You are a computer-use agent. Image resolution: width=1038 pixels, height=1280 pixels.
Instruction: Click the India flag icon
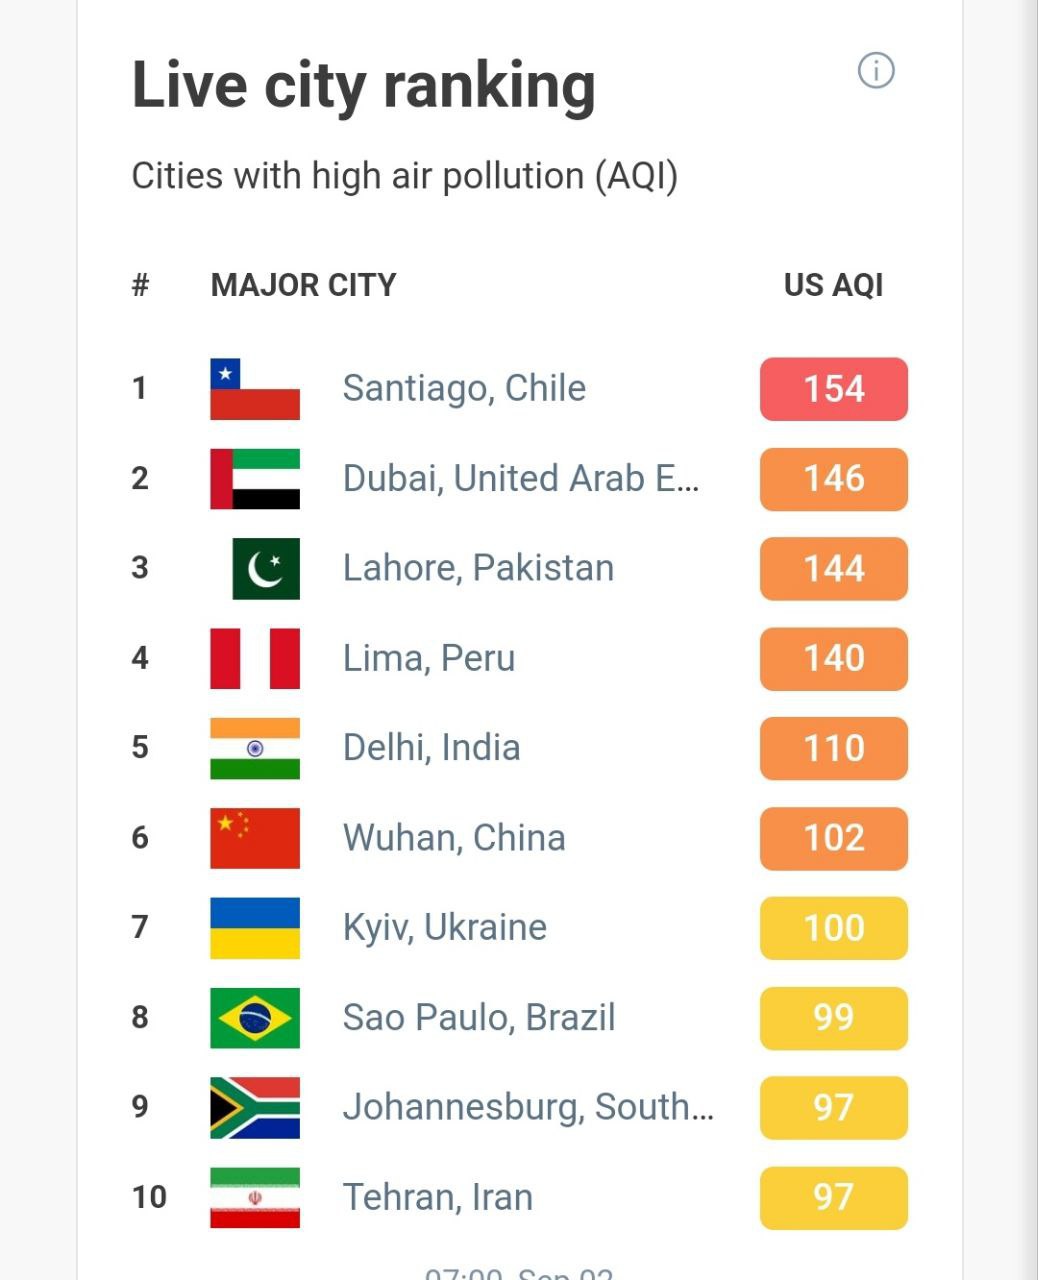[255, 748]
